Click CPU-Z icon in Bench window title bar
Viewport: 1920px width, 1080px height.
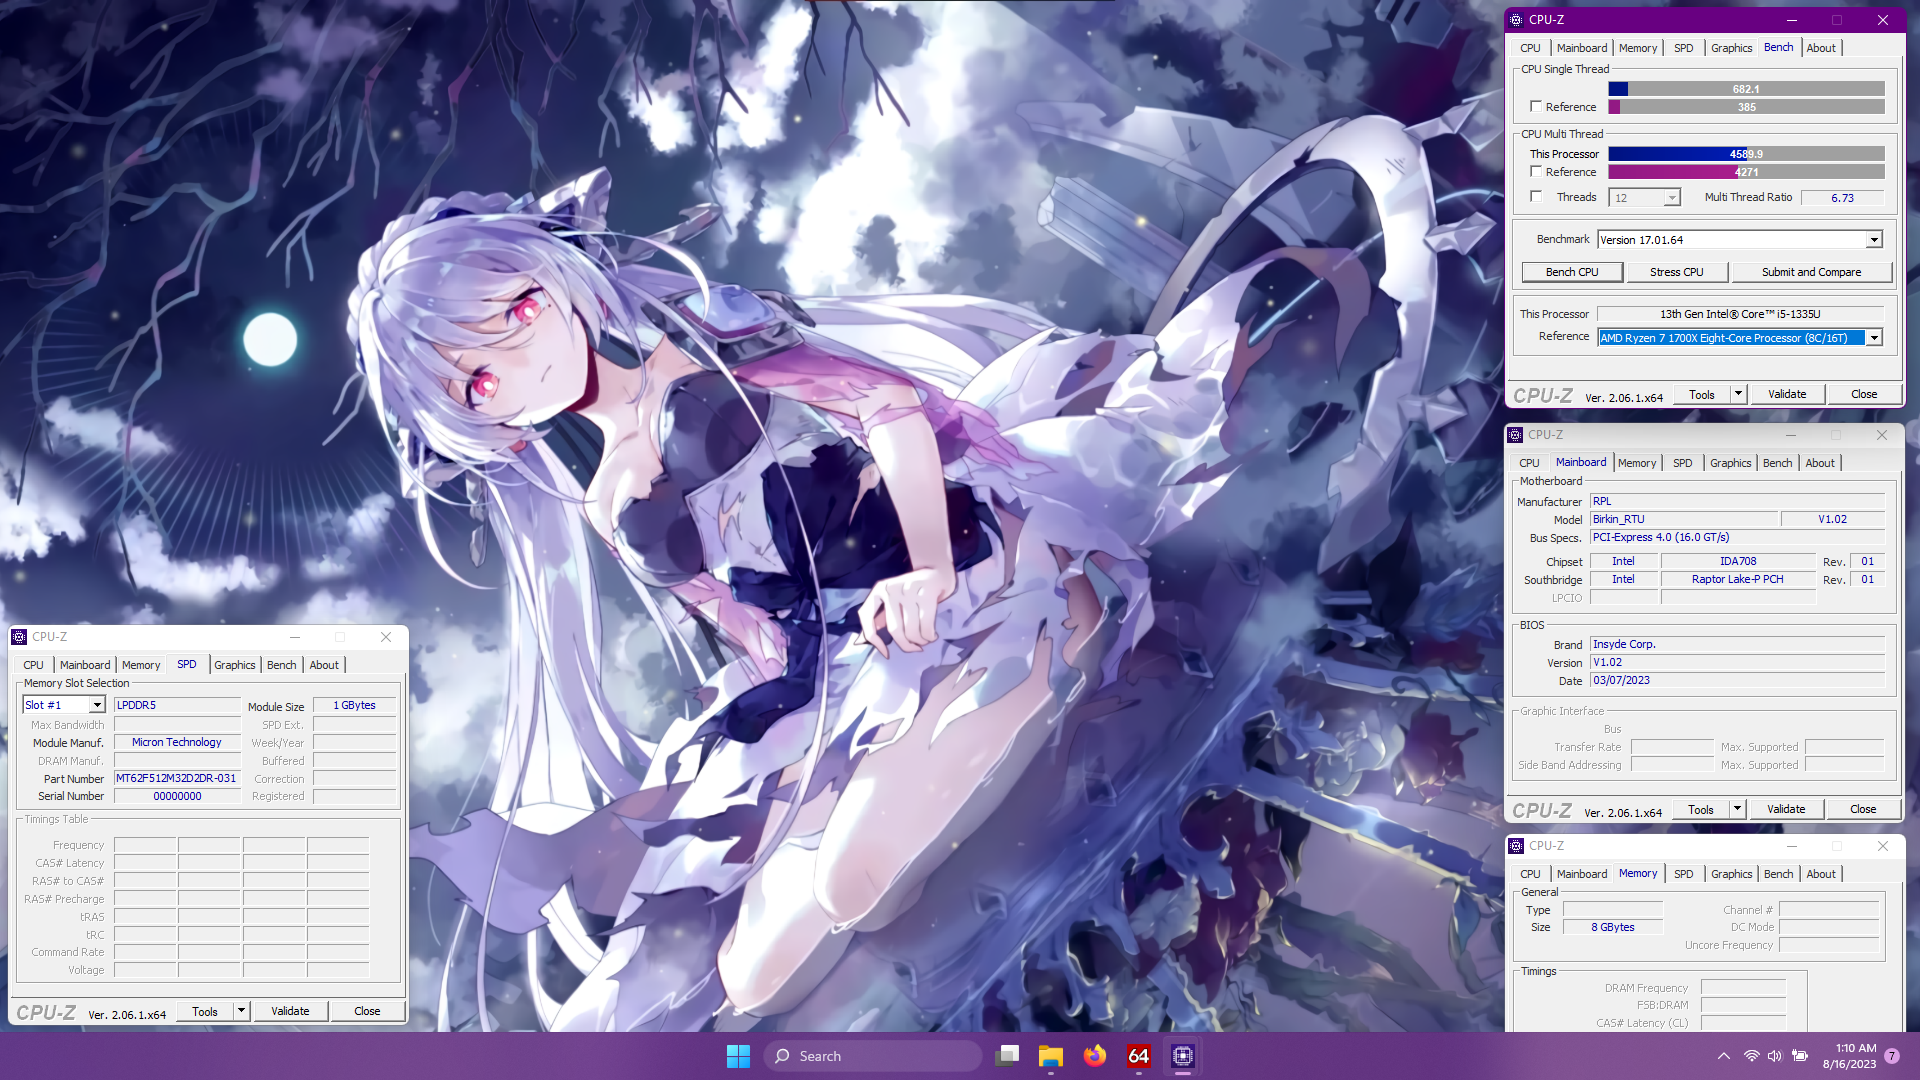point(1516,20)
